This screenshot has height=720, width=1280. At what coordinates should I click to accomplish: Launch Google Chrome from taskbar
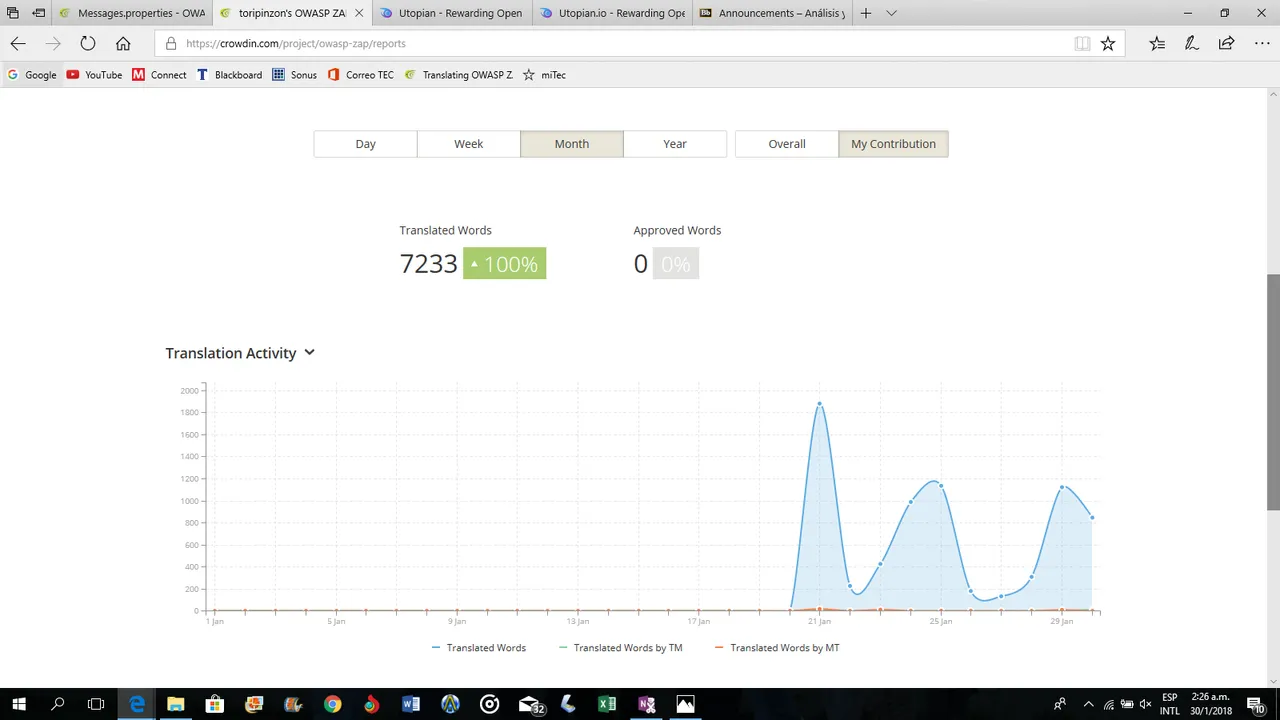coord(332,704)
